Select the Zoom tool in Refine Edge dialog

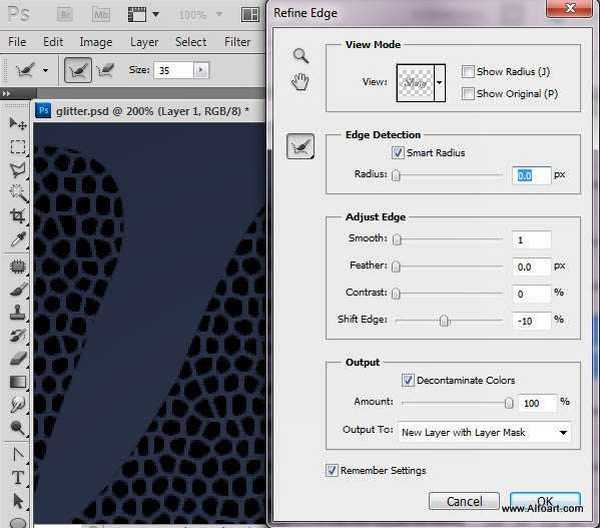[300, 57]
